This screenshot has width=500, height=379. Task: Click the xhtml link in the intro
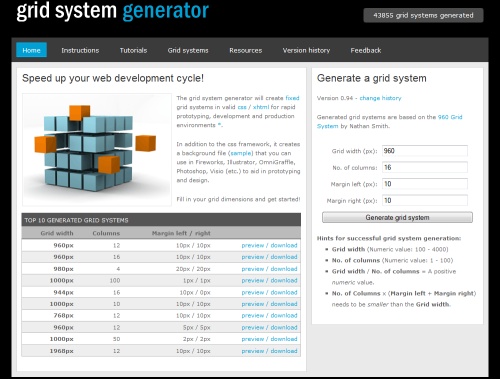(x=261, y=107)
